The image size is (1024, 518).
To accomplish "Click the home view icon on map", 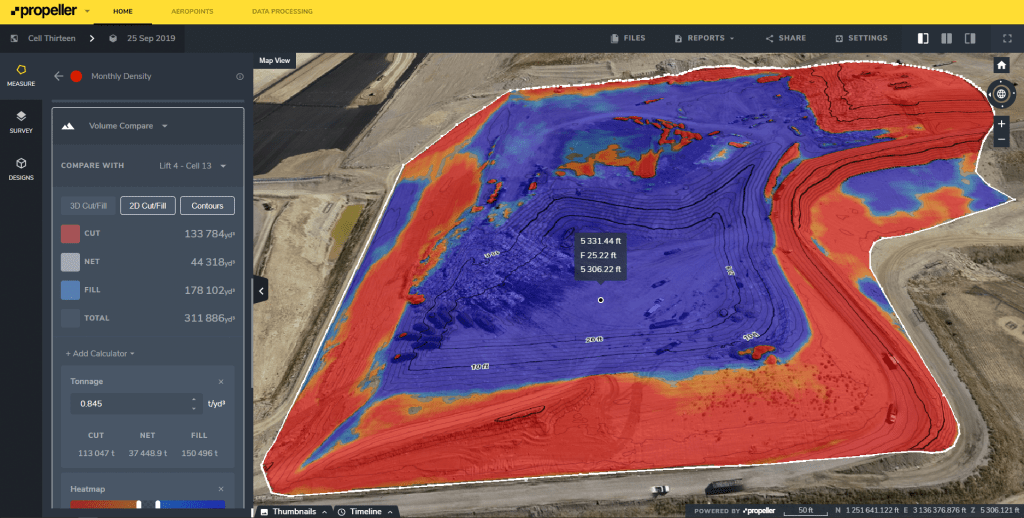I will [1001, 65].
